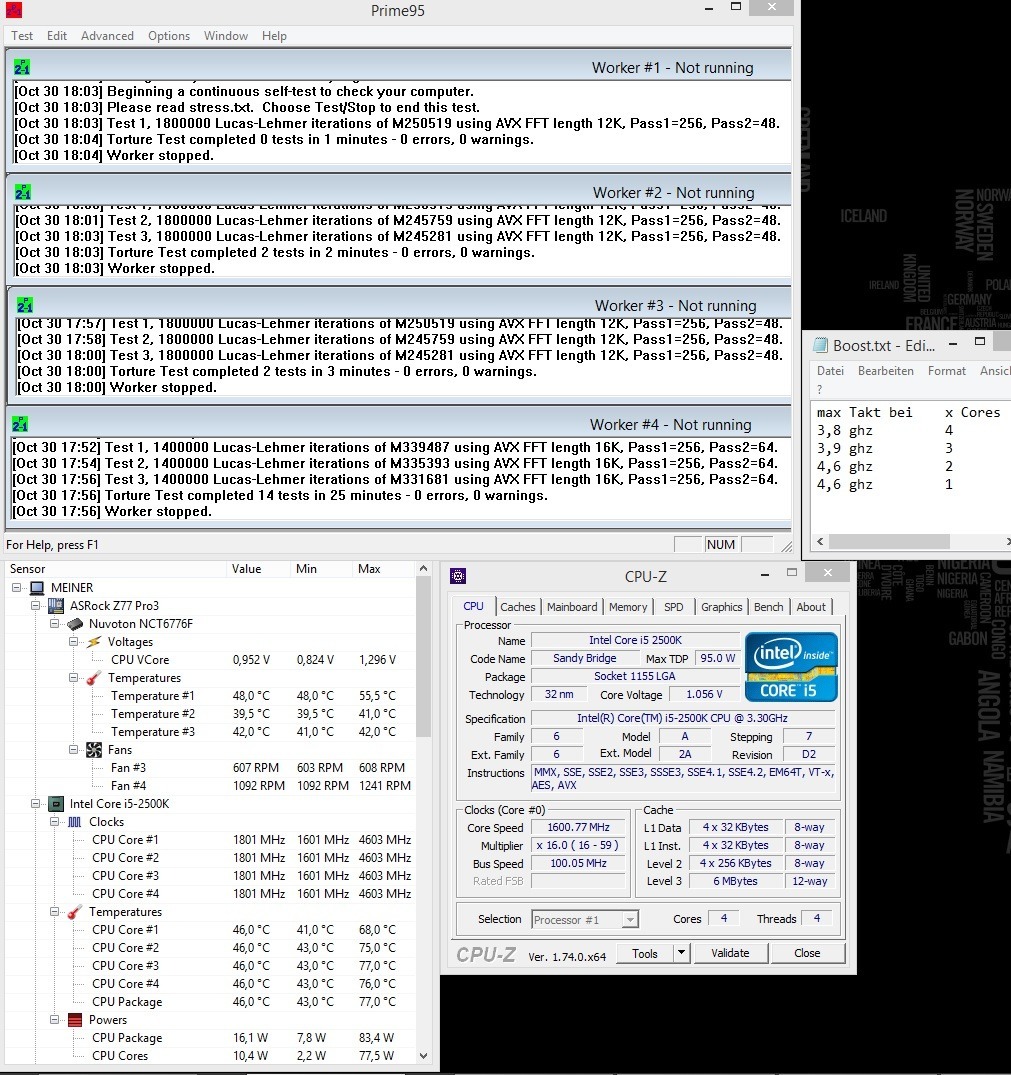Click the Close button in CPU-Z

tap(807, 953)
